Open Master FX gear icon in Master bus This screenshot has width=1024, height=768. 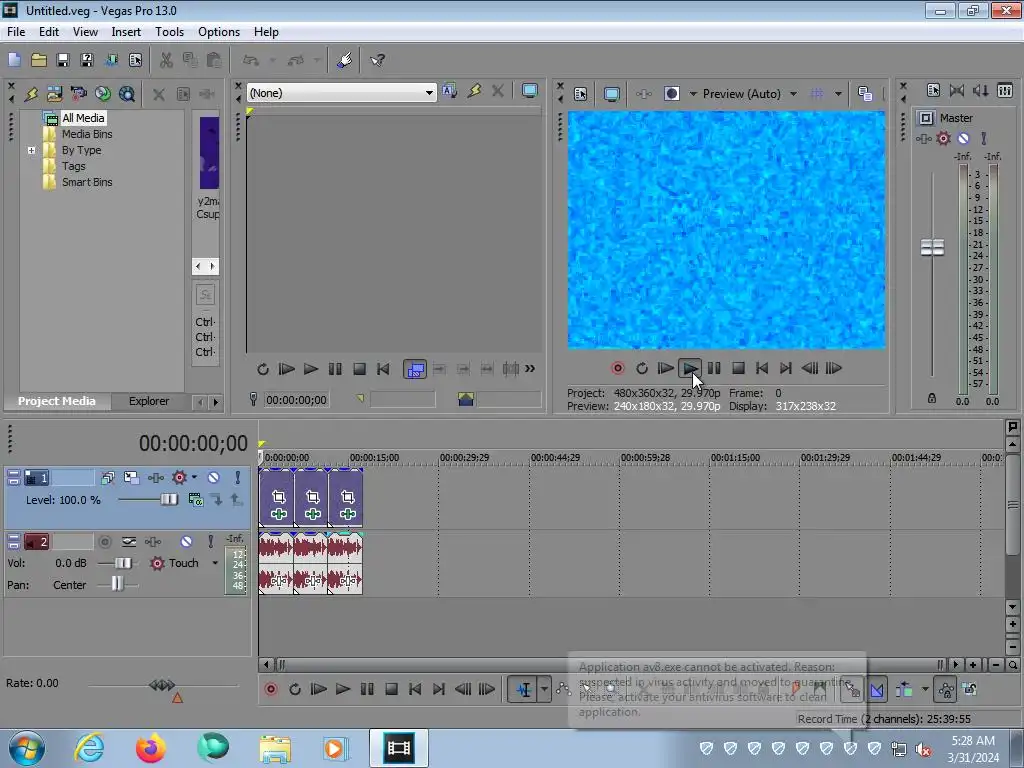[943, 138]
